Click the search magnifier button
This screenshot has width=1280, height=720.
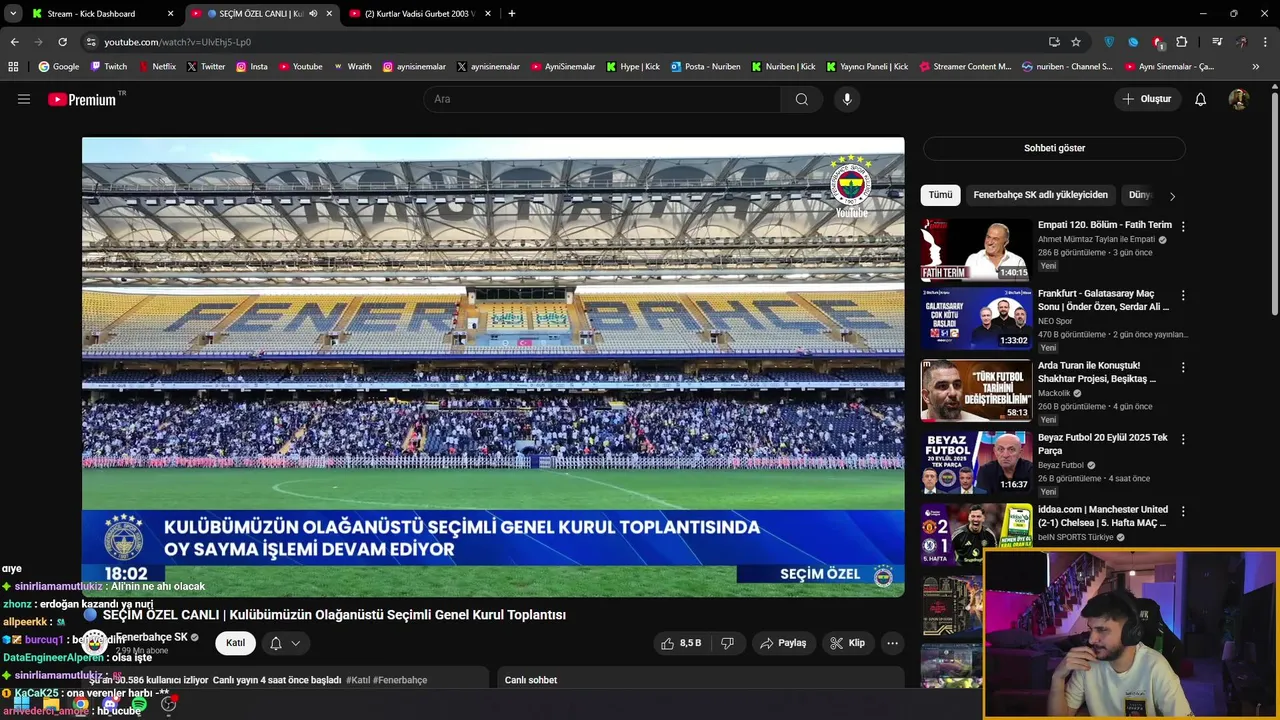click(x=802, y=99)
